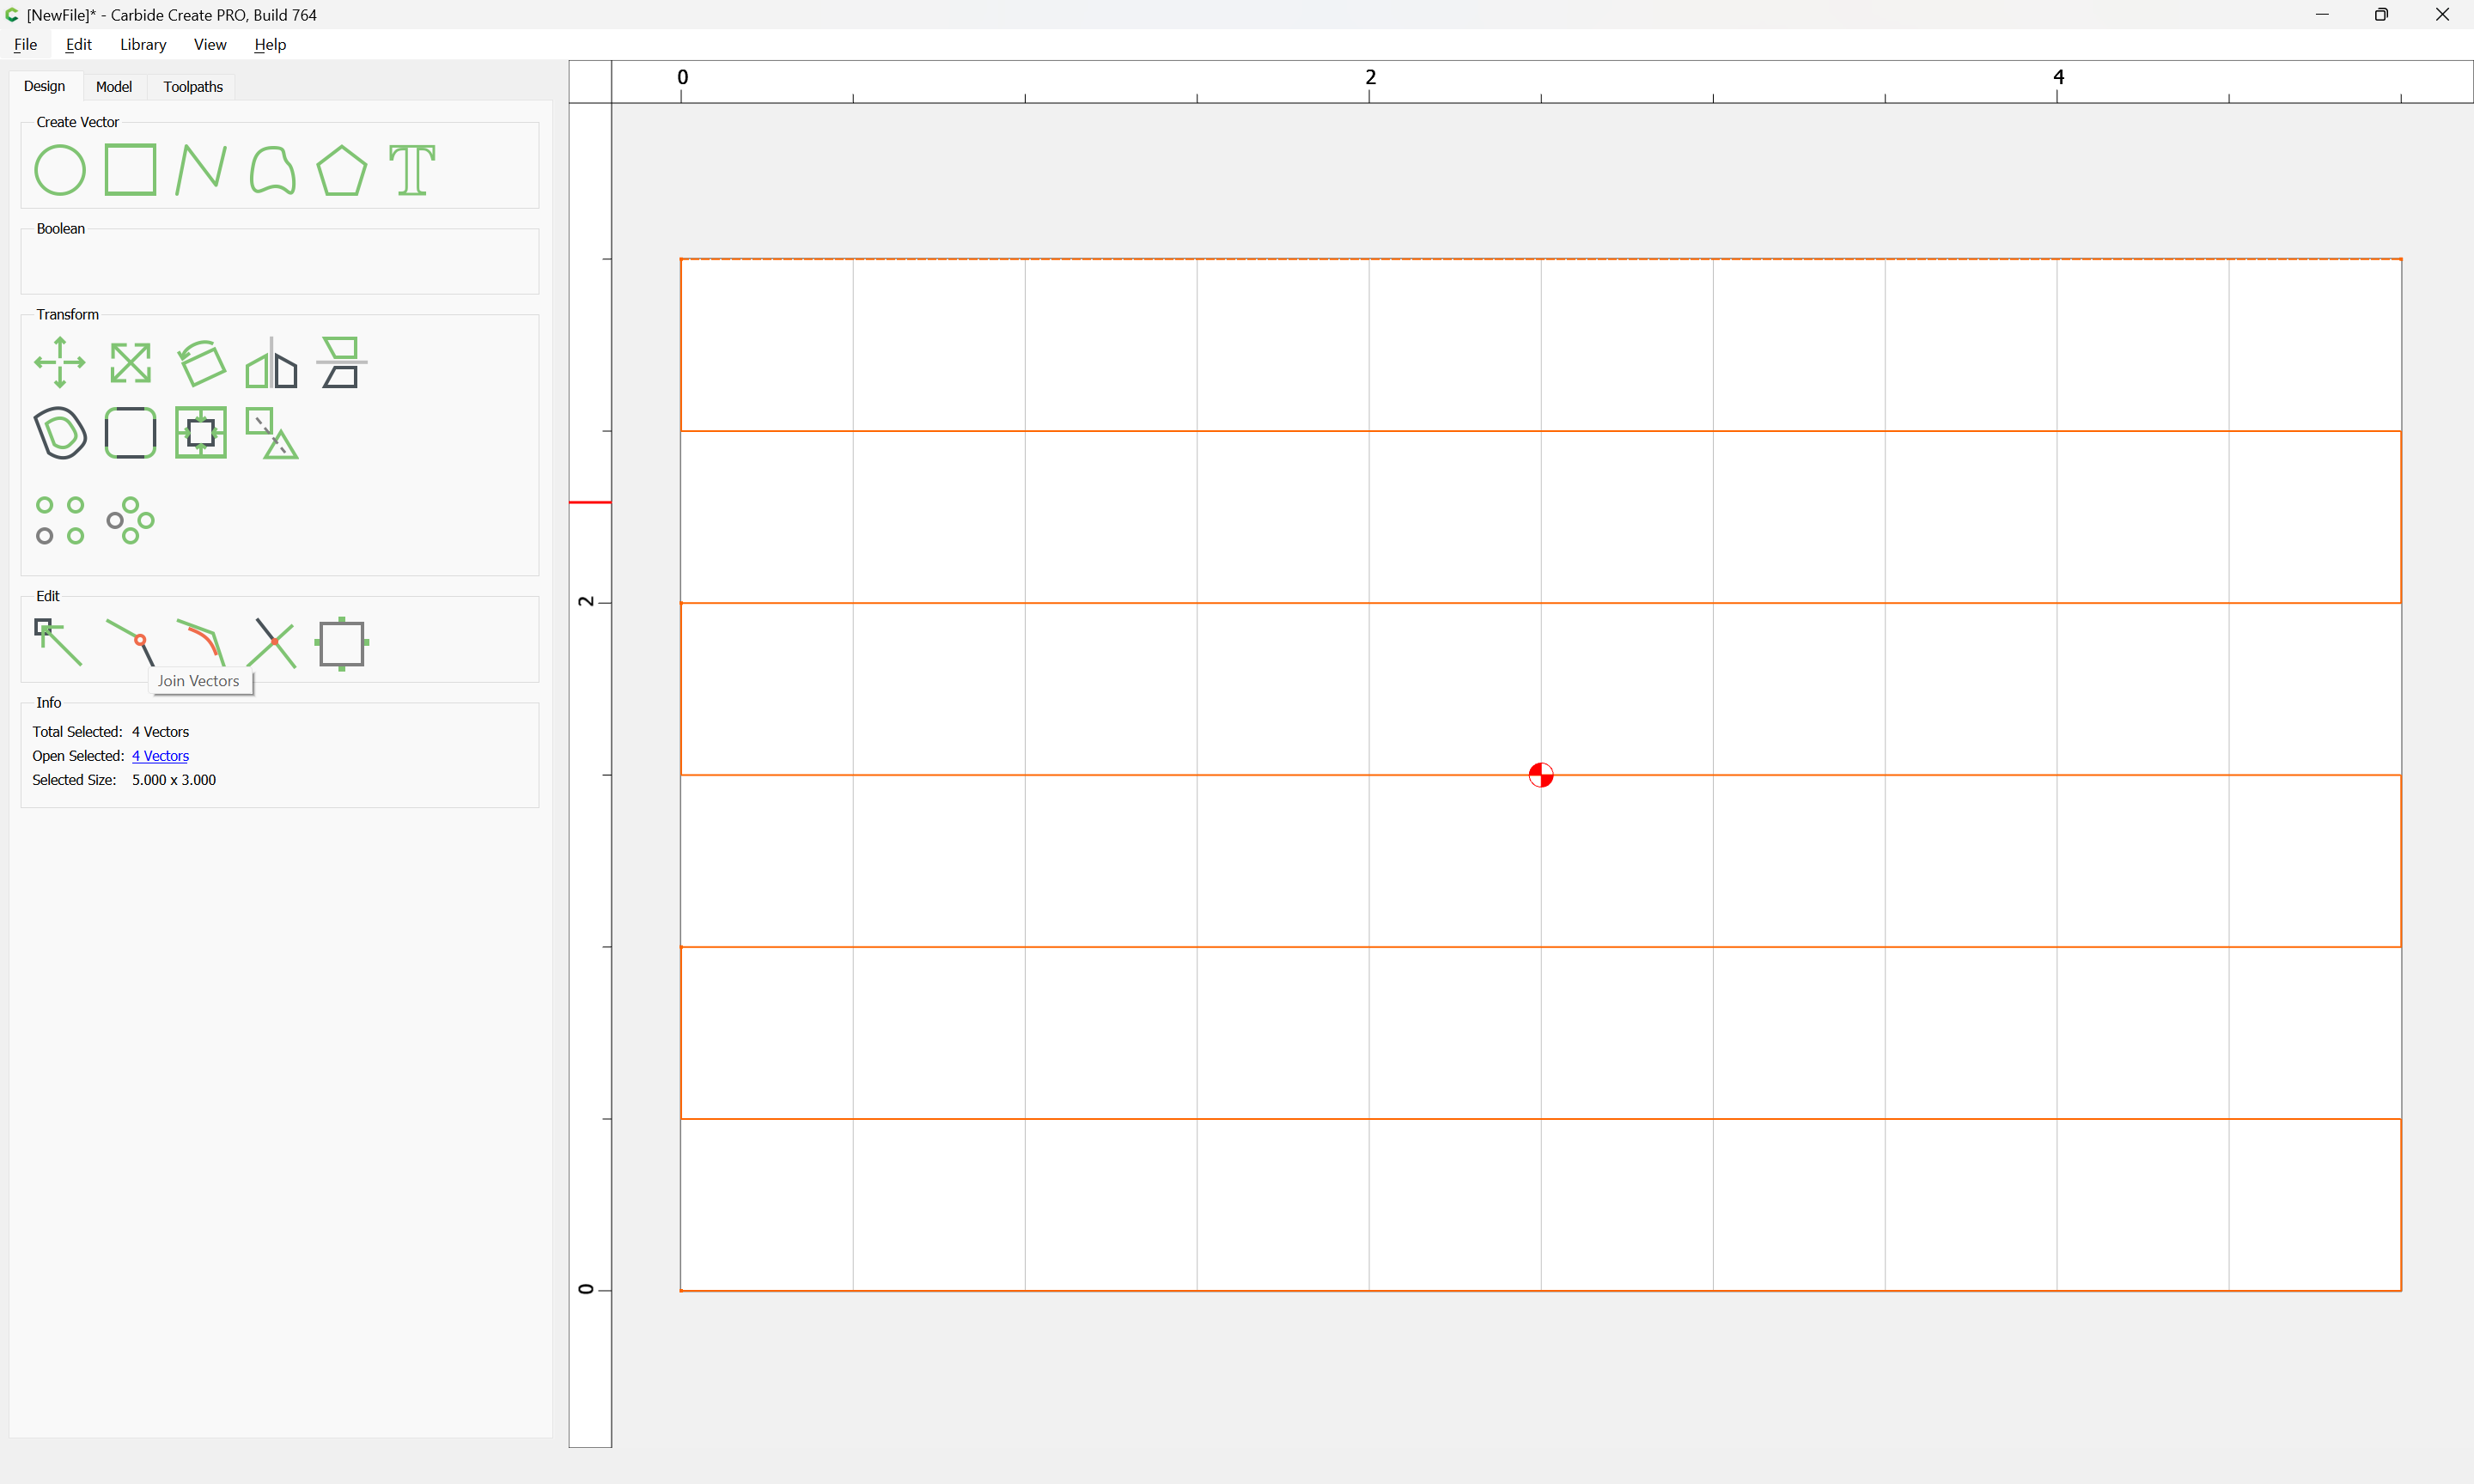Click the Join Vectors tool

[x=131, y=643]
